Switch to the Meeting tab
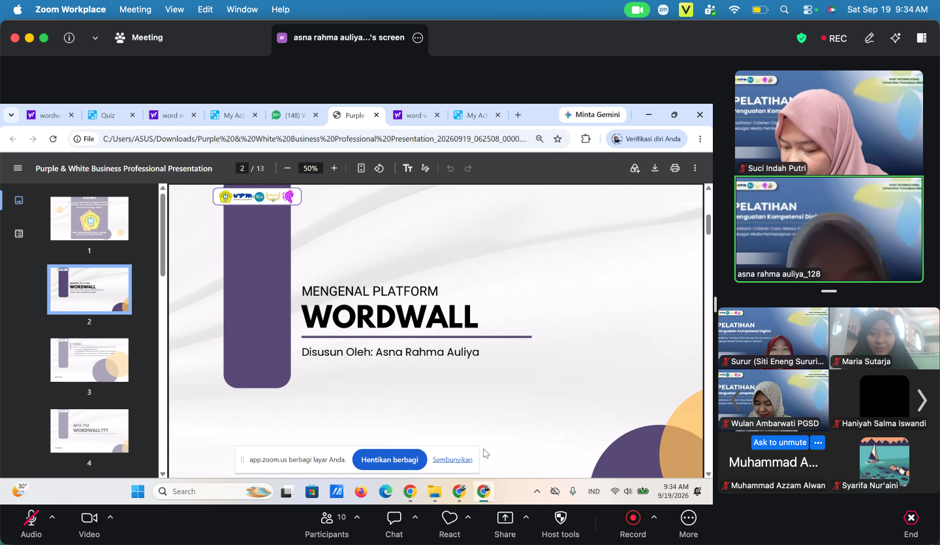940x545 pixels. 138,38
